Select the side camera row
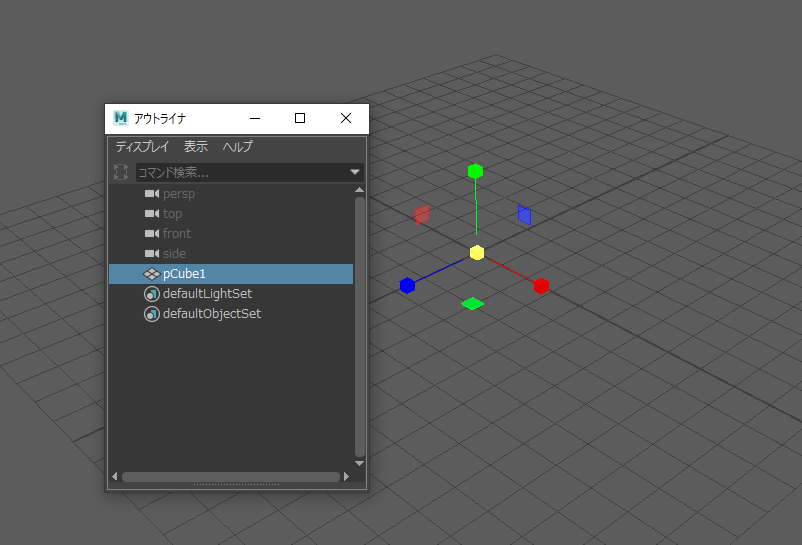802x545 pixels. tap(231, 254)
